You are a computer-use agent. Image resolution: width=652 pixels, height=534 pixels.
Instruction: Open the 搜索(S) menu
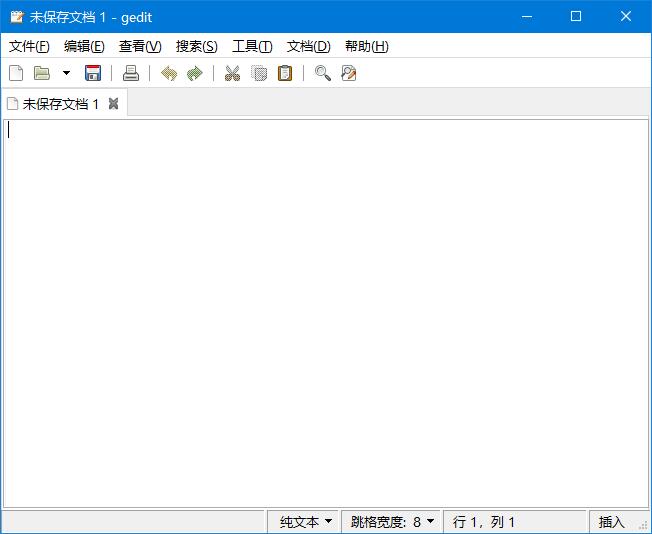click(196, 46)
